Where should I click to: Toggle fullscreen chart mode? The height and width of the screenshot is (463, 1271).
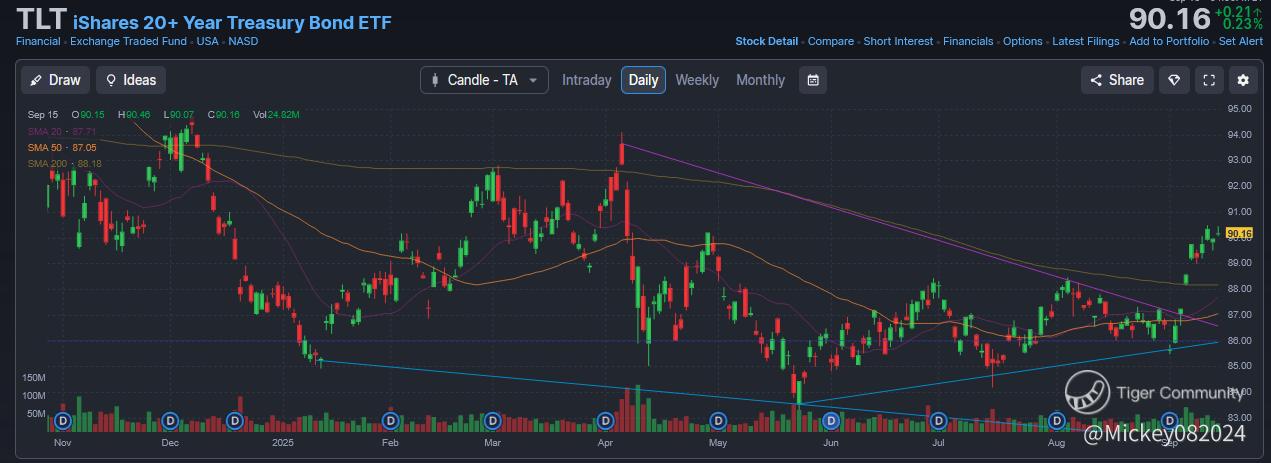[1209, 80]
